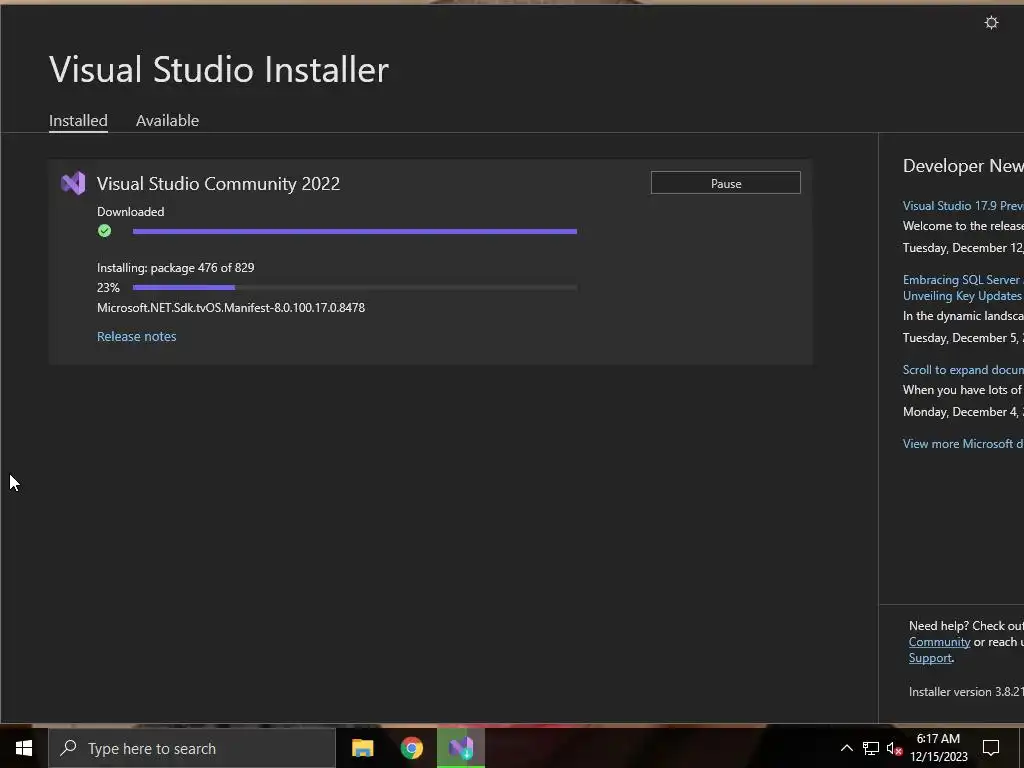Open Scroll to expand document news link
1024x768 pixels.
[x=963, y=370]
